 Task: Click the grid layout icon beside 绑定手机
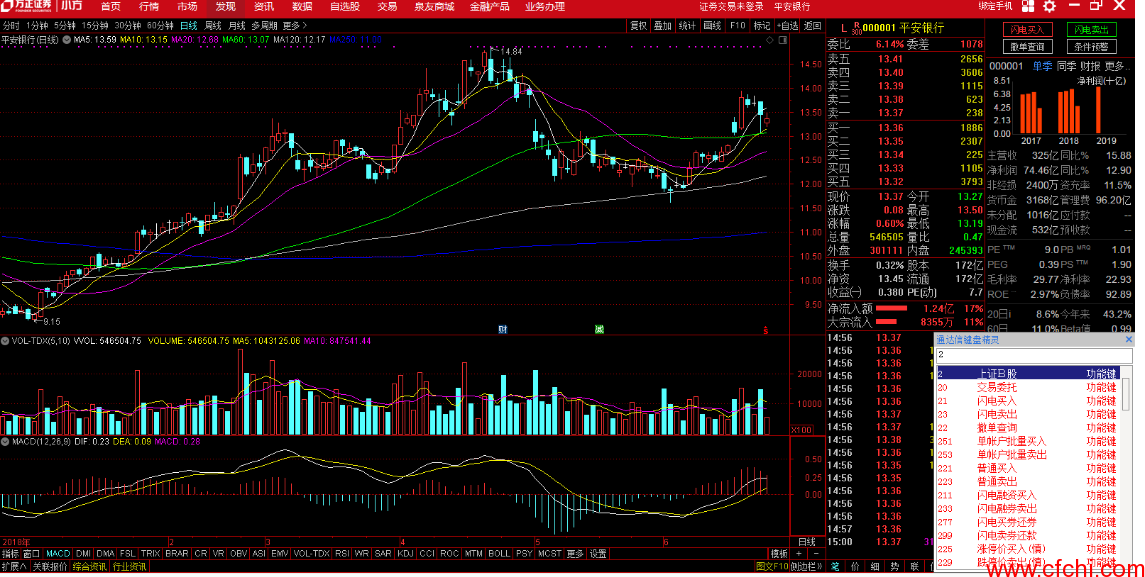pyautogui.click(x=1027, y=7)
